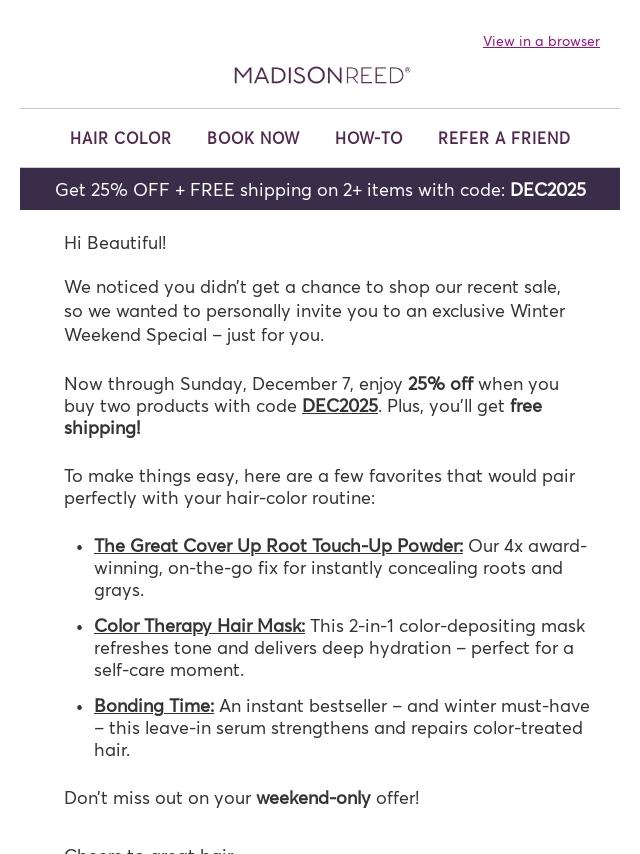Go to the HOW-TO navigation item
Image resolution: width=640 pixels, height=854 pixels.
(369, 138)
